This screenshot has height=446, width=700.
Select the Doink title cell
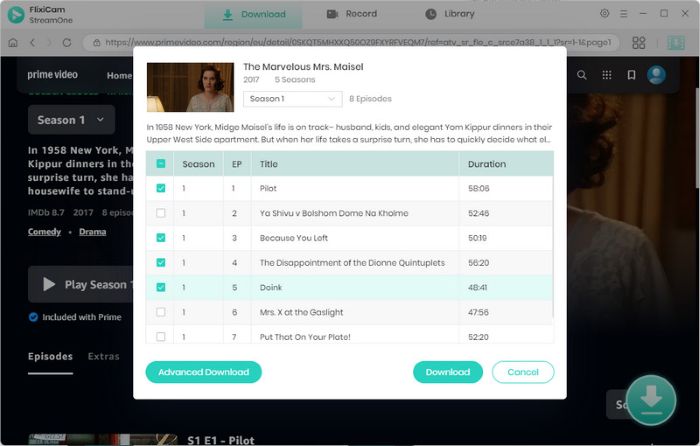point(355,288)
